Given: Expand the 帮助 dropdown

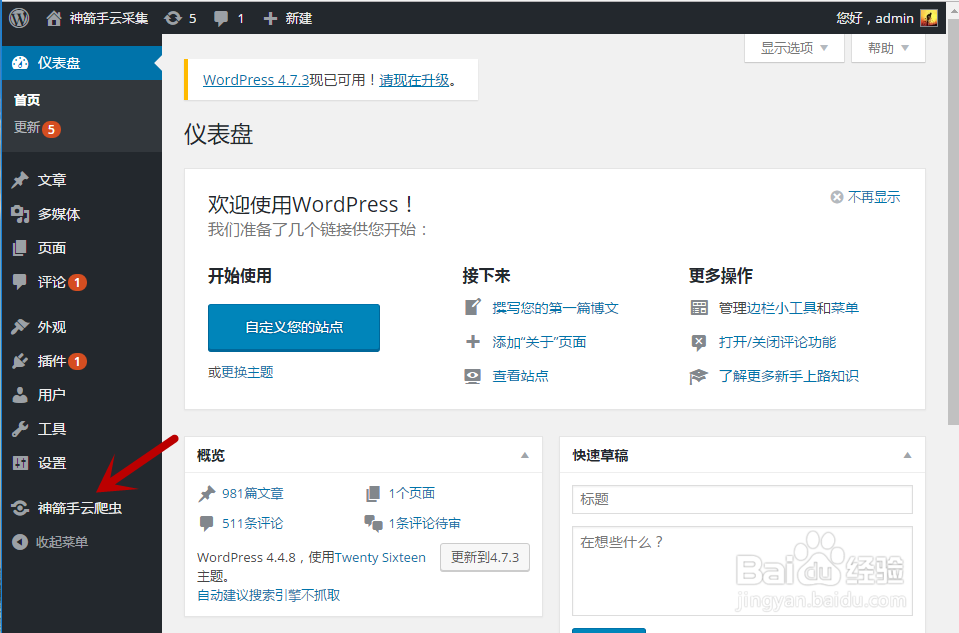Looking at the screenshot, I should click(886, 47).
